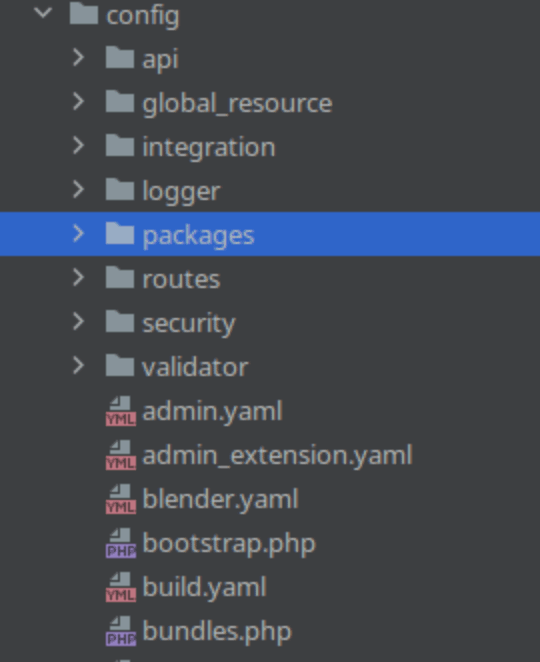Click the config folder icon
The height and width of the screenshot is (662, 540).
(x=84, y=14)
